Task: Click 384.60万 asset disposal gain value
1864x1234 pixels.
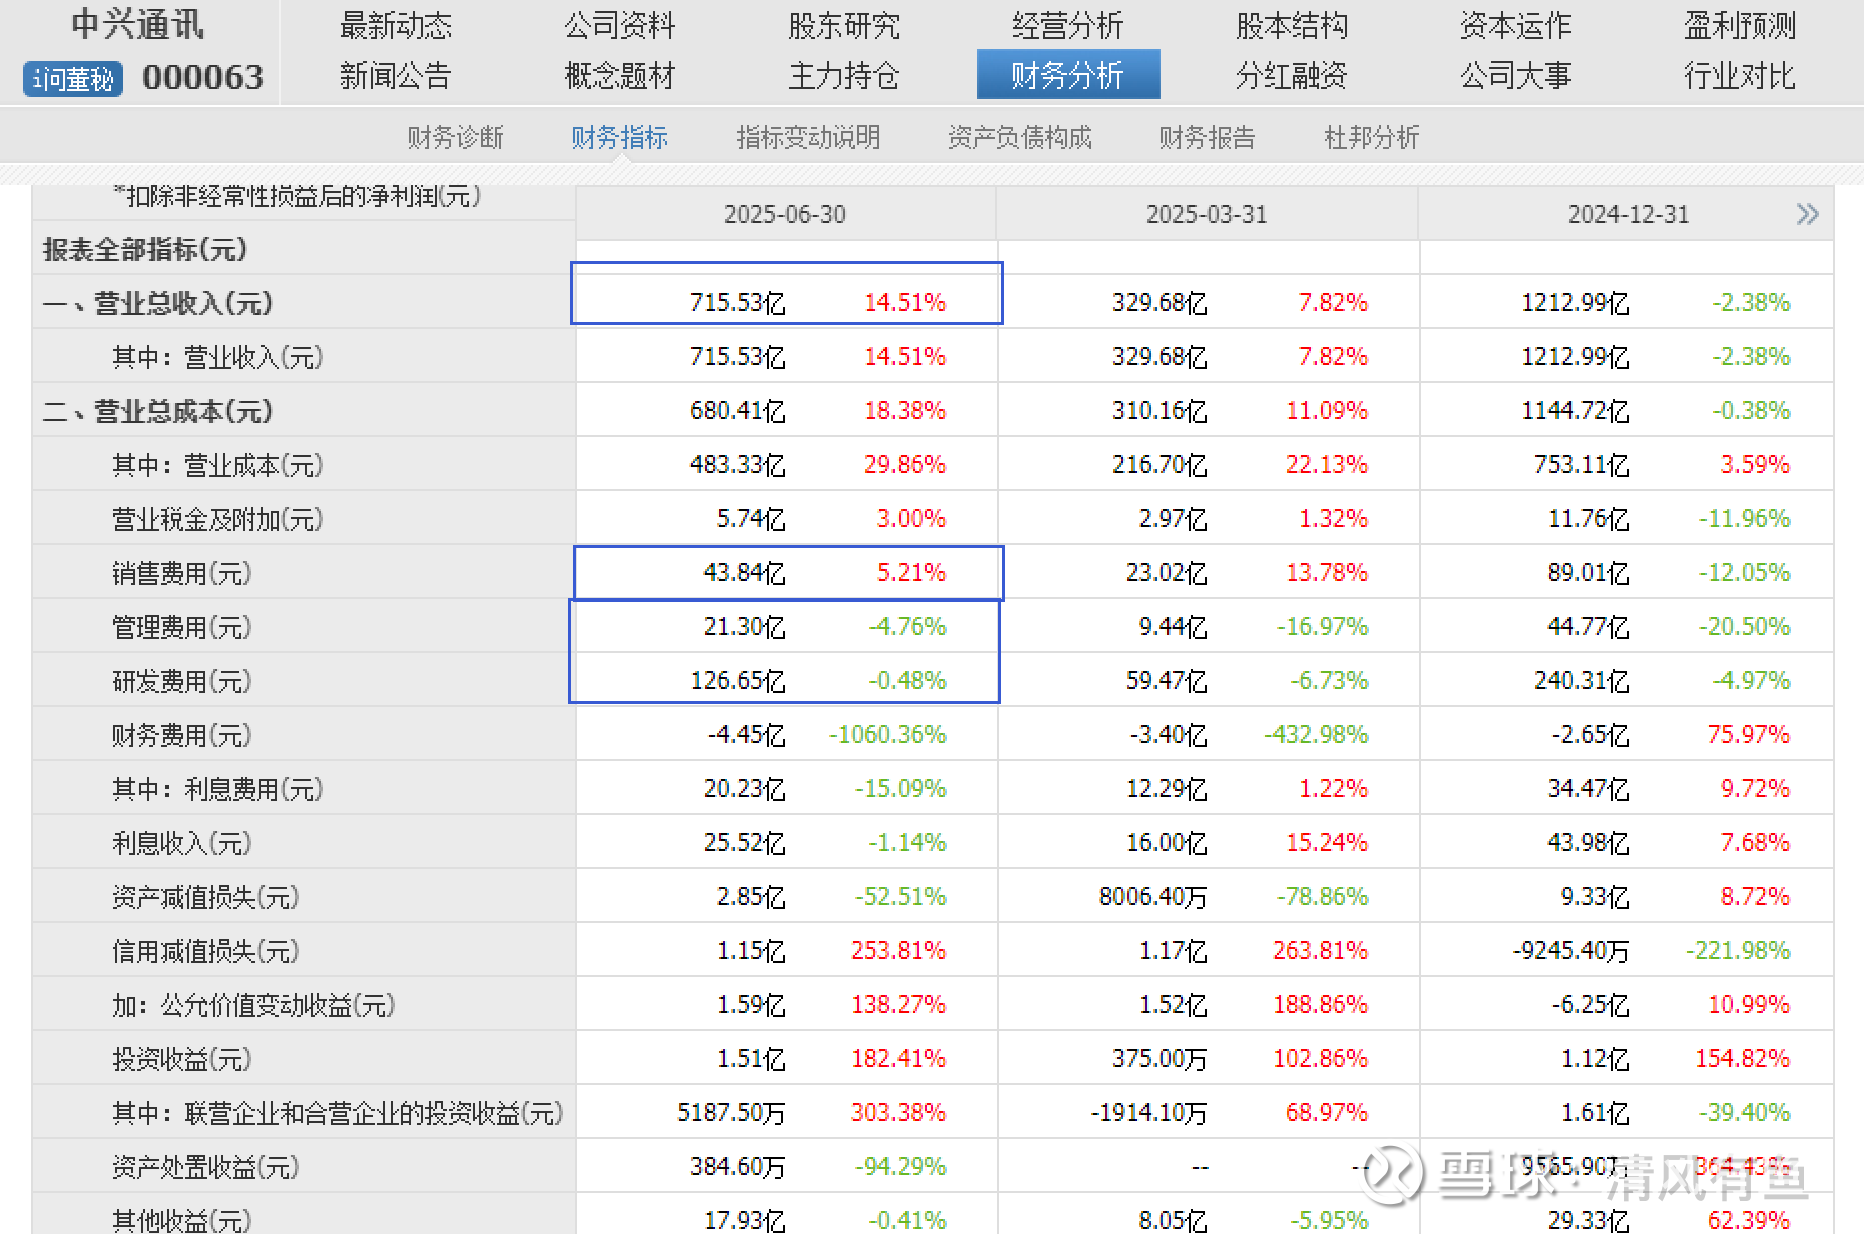Action: 738,1166
